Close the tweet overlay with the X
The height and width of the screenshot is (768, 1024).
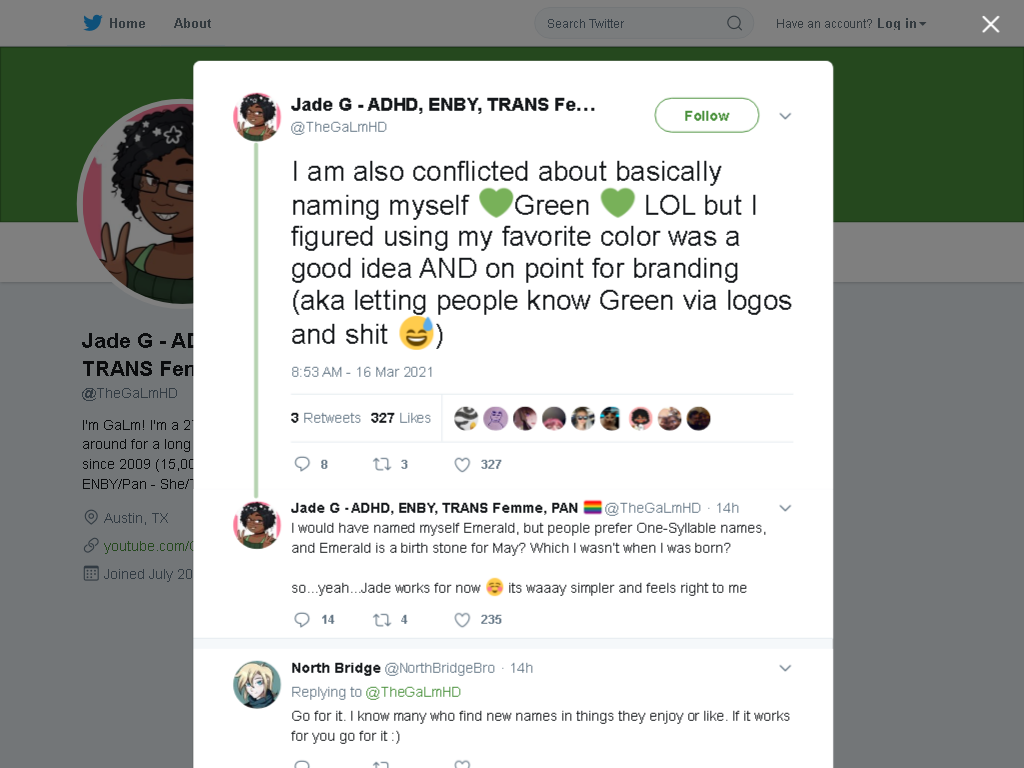pos(991,24)
